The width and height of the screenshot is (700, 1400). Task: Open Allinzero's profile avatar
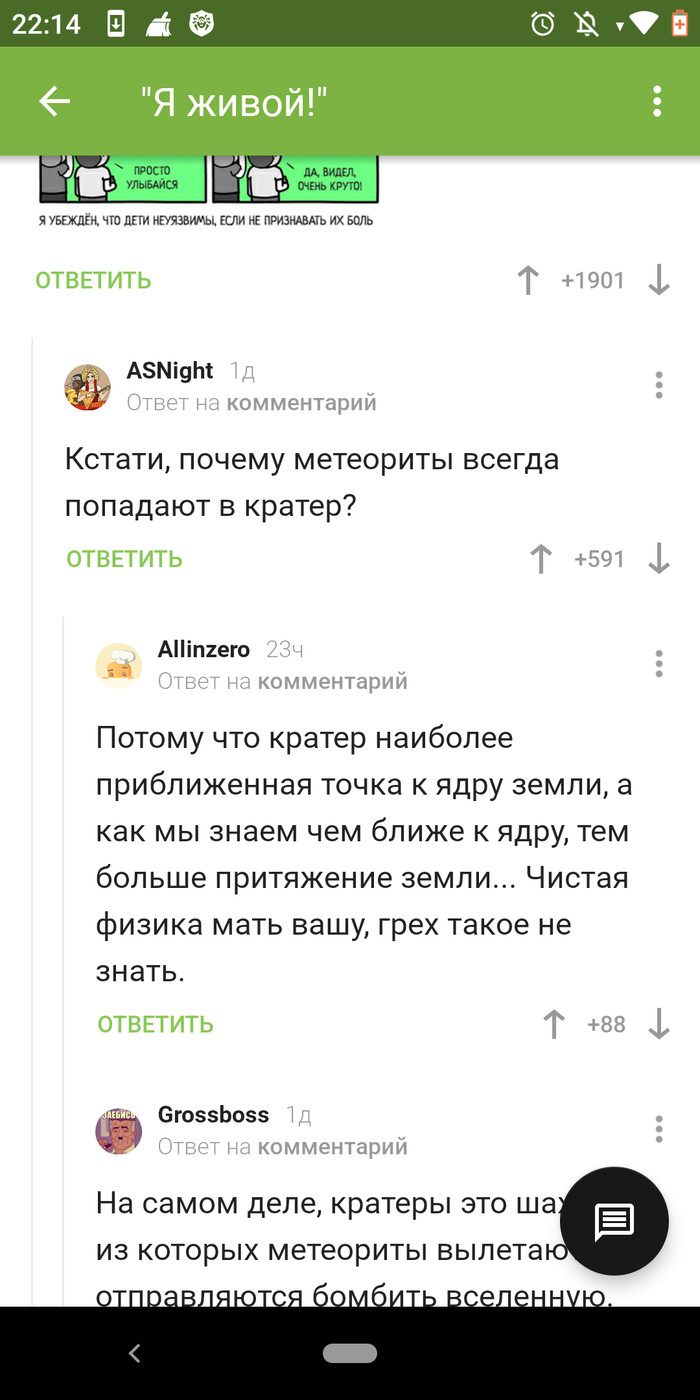[119, 665]
